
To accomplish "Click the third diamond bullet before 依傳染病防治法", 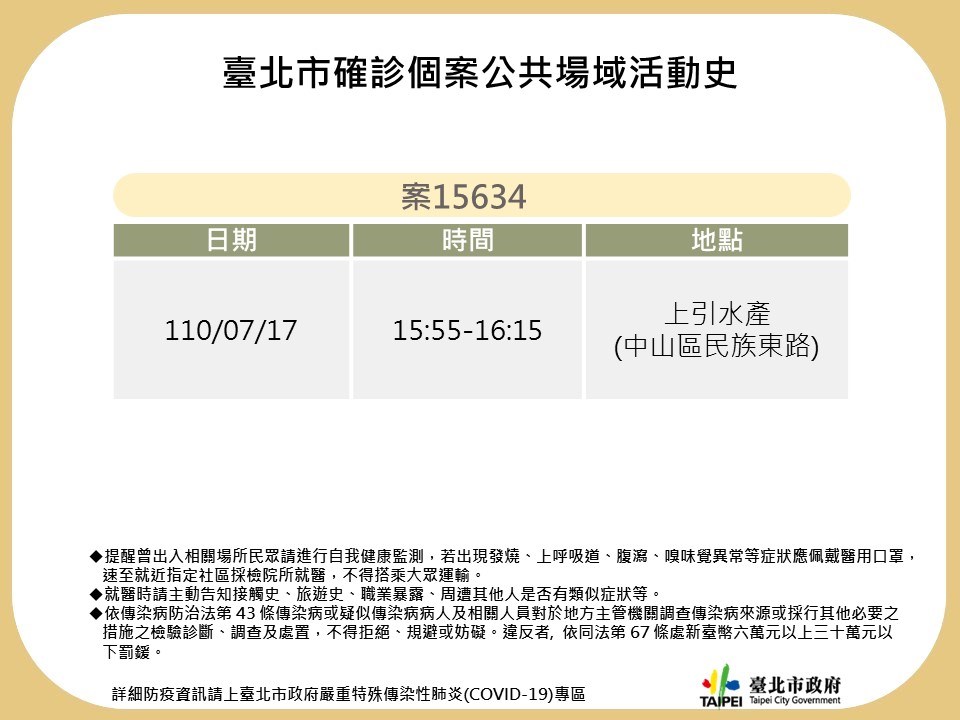I will [x=95, y=613].
